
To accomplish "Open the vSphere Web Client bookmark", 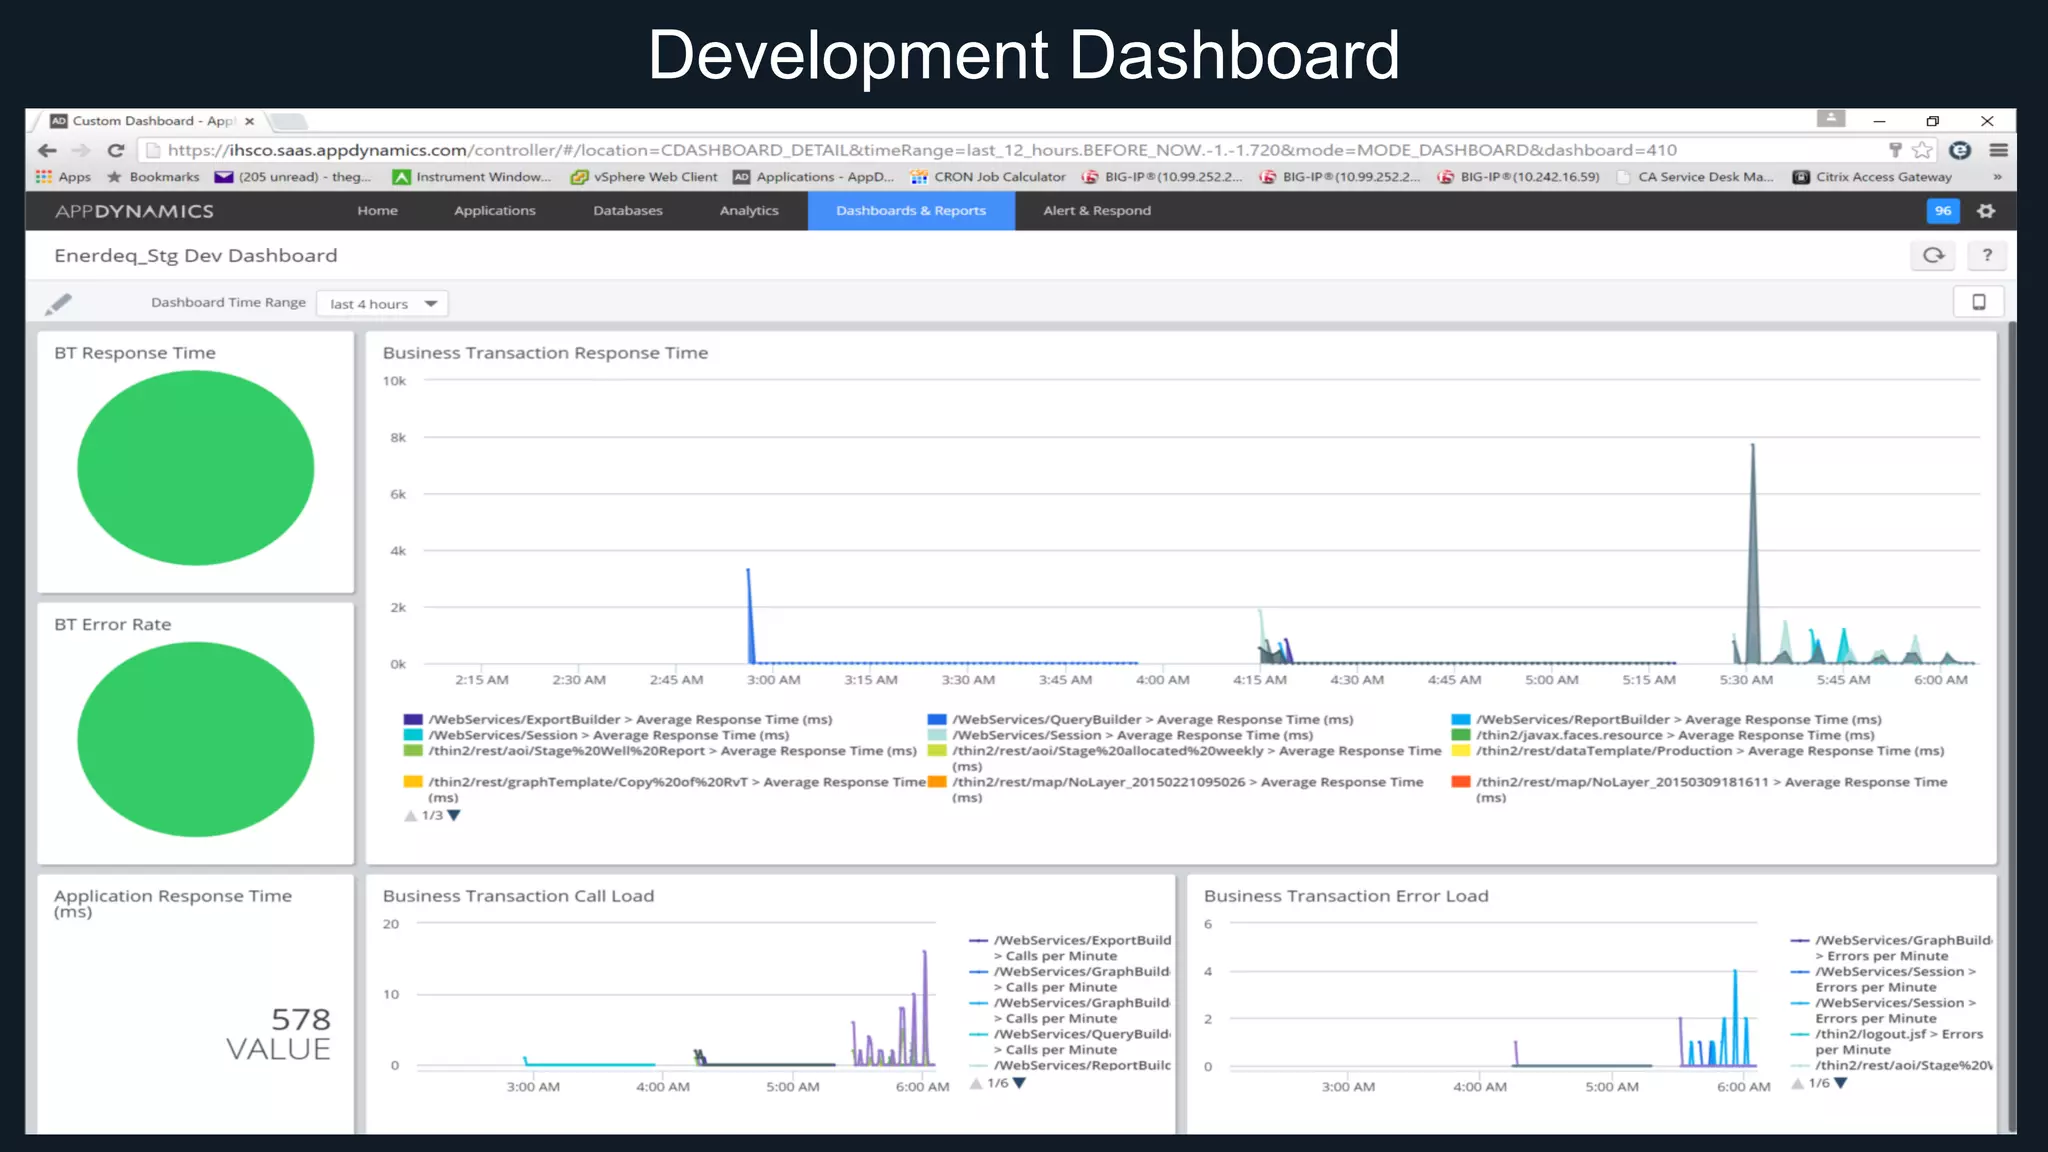I will click(x=643, y=177).
